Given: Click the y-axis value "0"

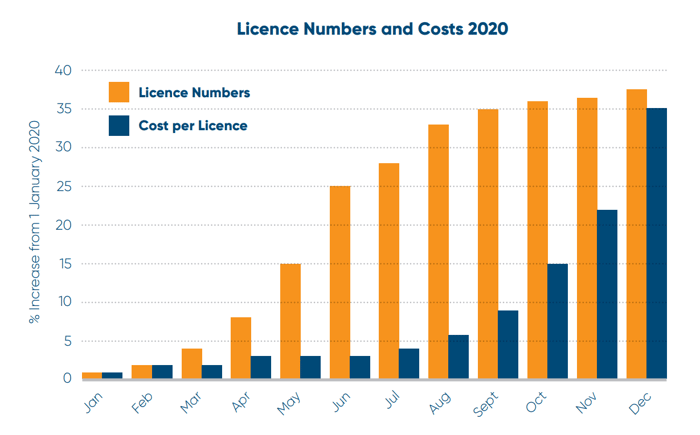Looking at the screenshot, I should [67, 378].
